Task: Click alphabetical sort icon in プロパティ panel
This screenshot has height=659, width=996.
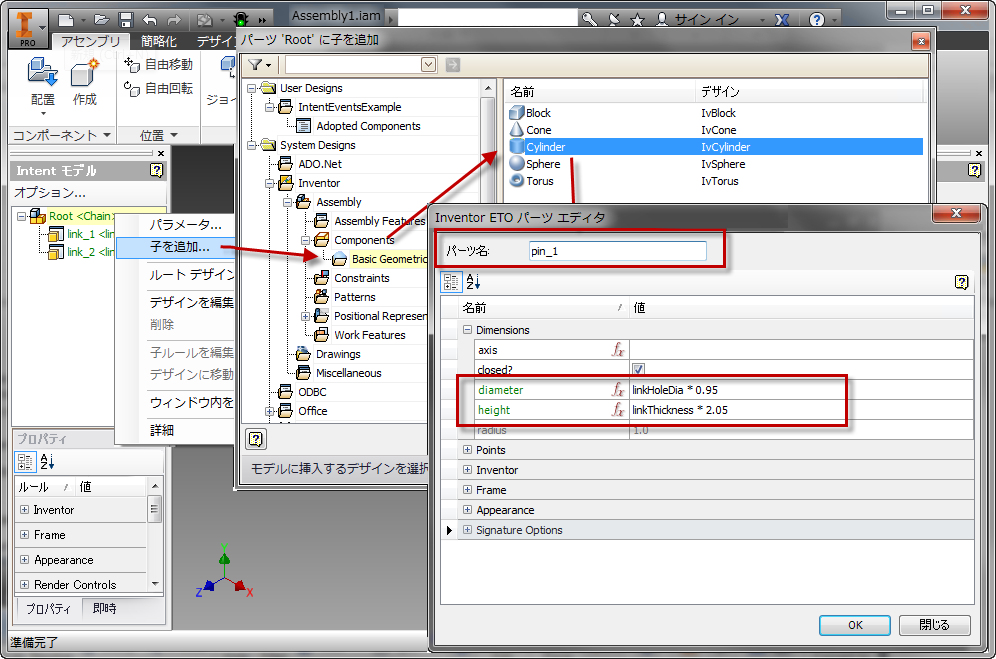Action: point(48,462)
